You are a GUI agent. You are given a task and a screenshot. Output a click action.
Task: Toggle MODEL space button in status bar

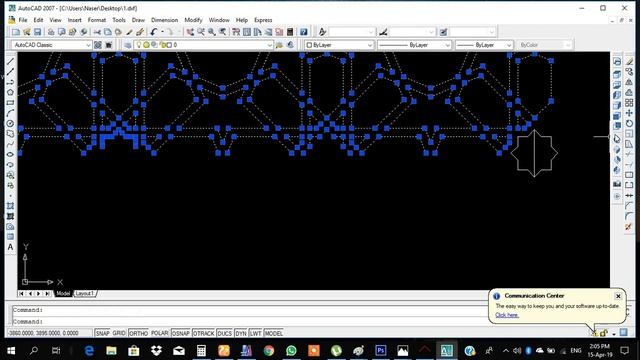click(274, 333)
